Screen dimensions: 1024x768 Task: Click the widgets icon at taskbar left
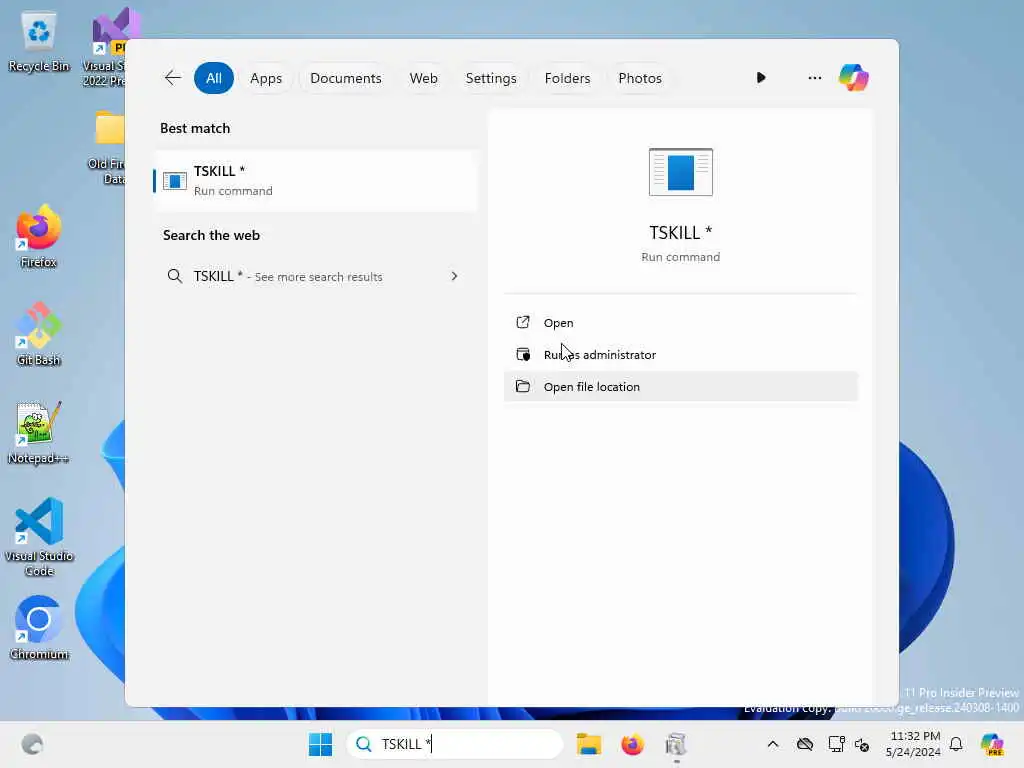tap(32, 744)
